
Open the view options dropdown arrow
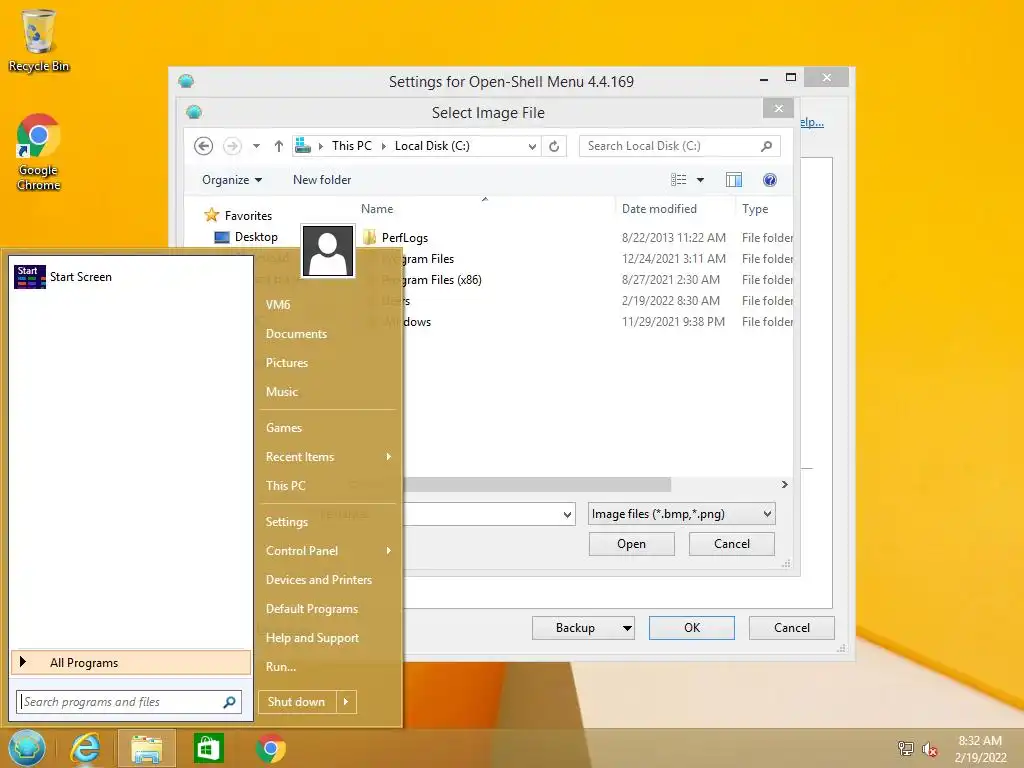700,180
